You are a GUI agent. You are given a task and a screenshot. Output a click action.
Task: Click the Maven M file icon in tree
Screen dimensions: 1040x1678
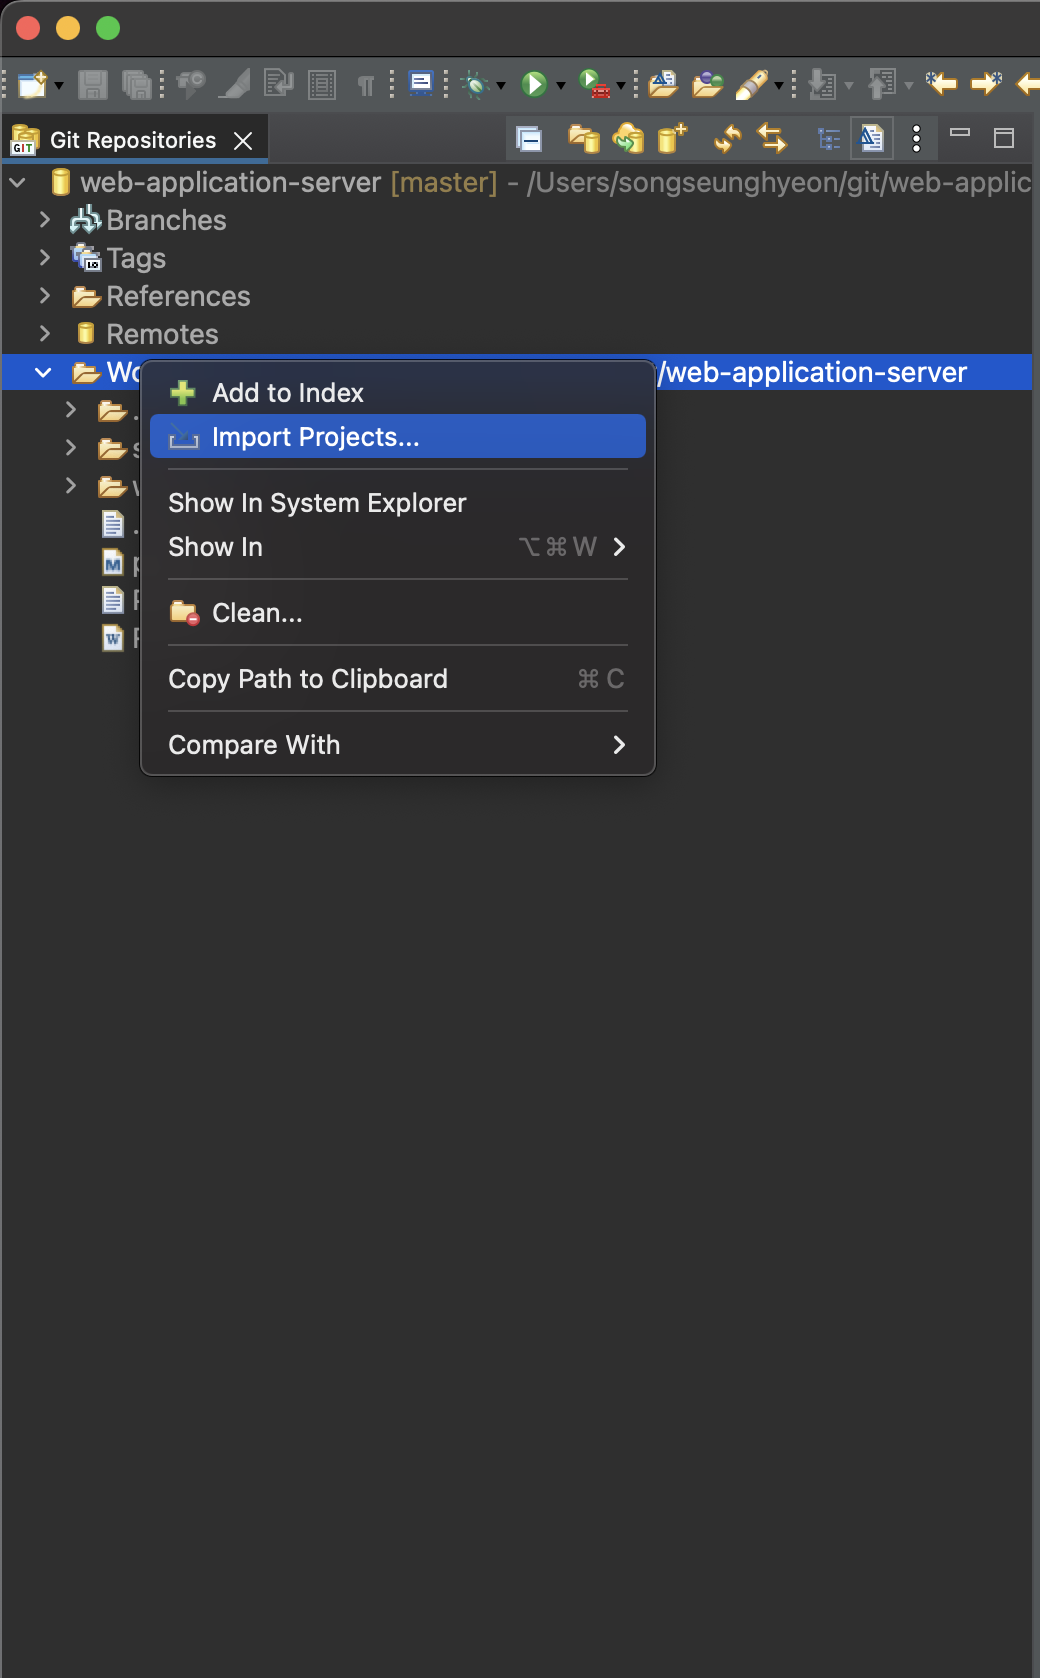pos(113,563)
